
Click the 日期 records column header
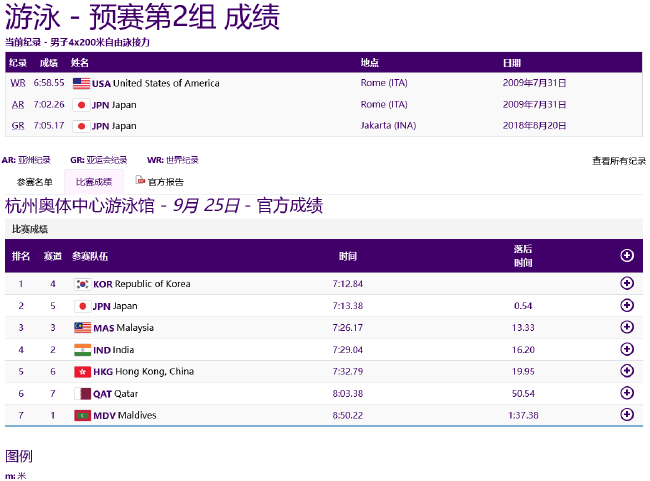coord(512,63)
